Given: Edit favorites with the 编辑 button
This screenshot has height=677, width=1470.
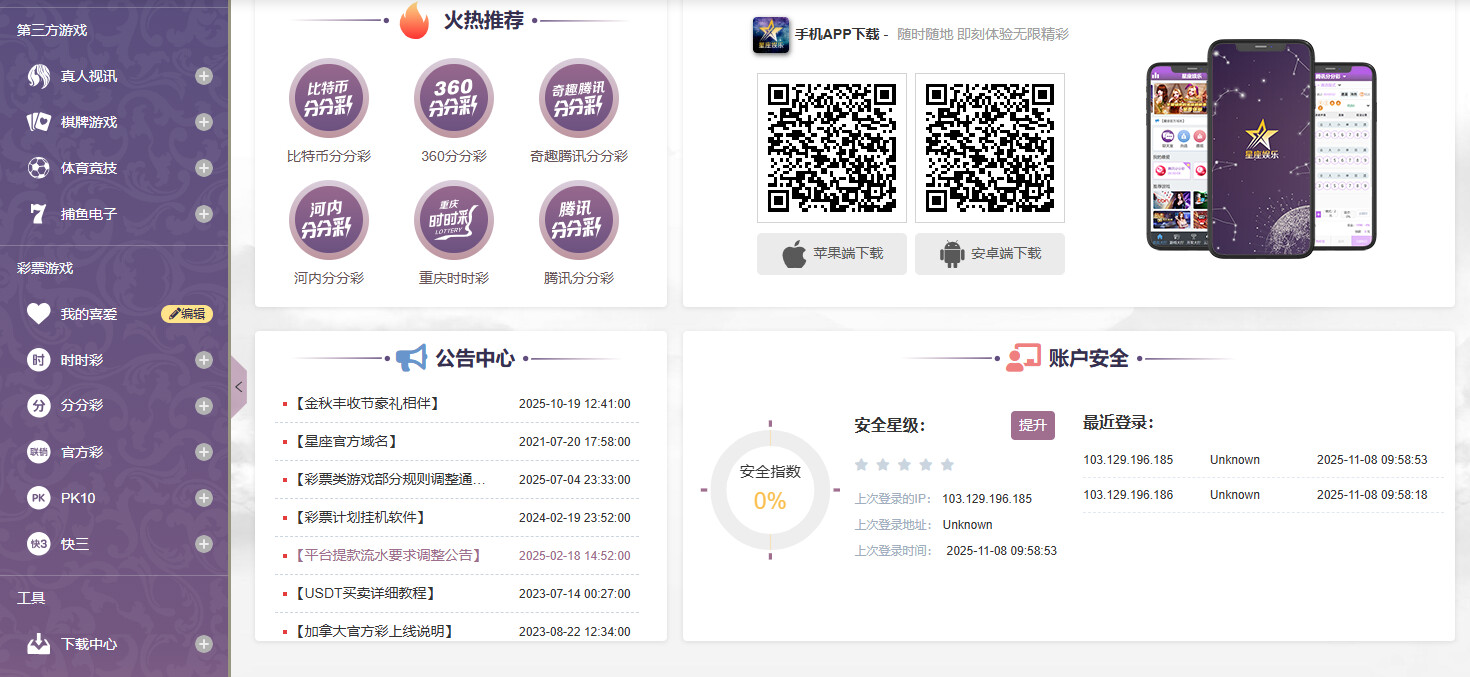Looking at the screenshot, I should tap(187, 314).
